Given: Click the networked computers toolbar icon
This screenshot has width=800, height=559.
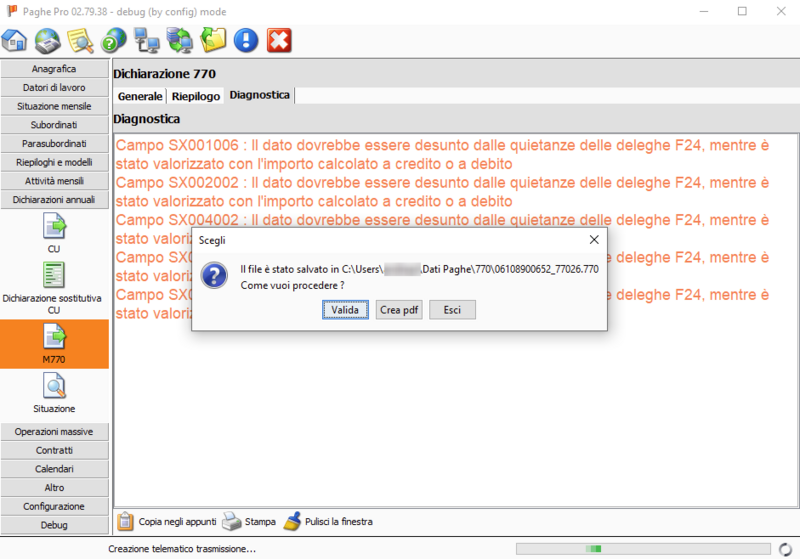Looking at the screenshot, I should click(x=146, y=41).
